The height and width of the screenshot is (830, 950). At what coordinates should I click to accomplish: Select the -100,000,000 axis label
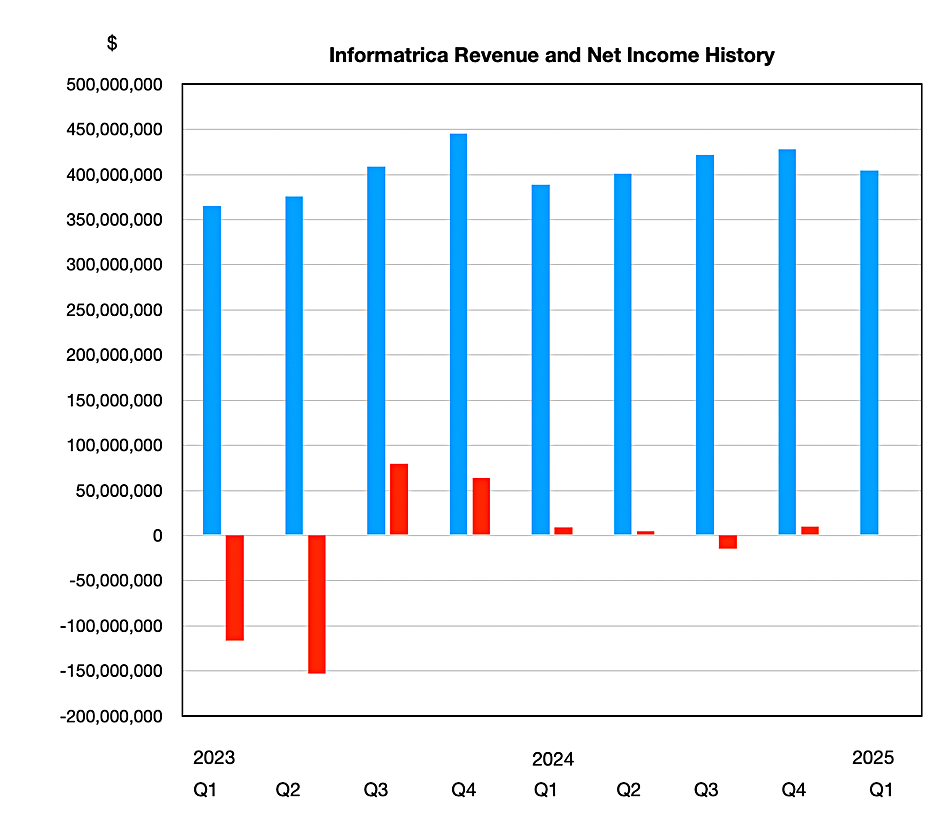click(x=111, y=626)
